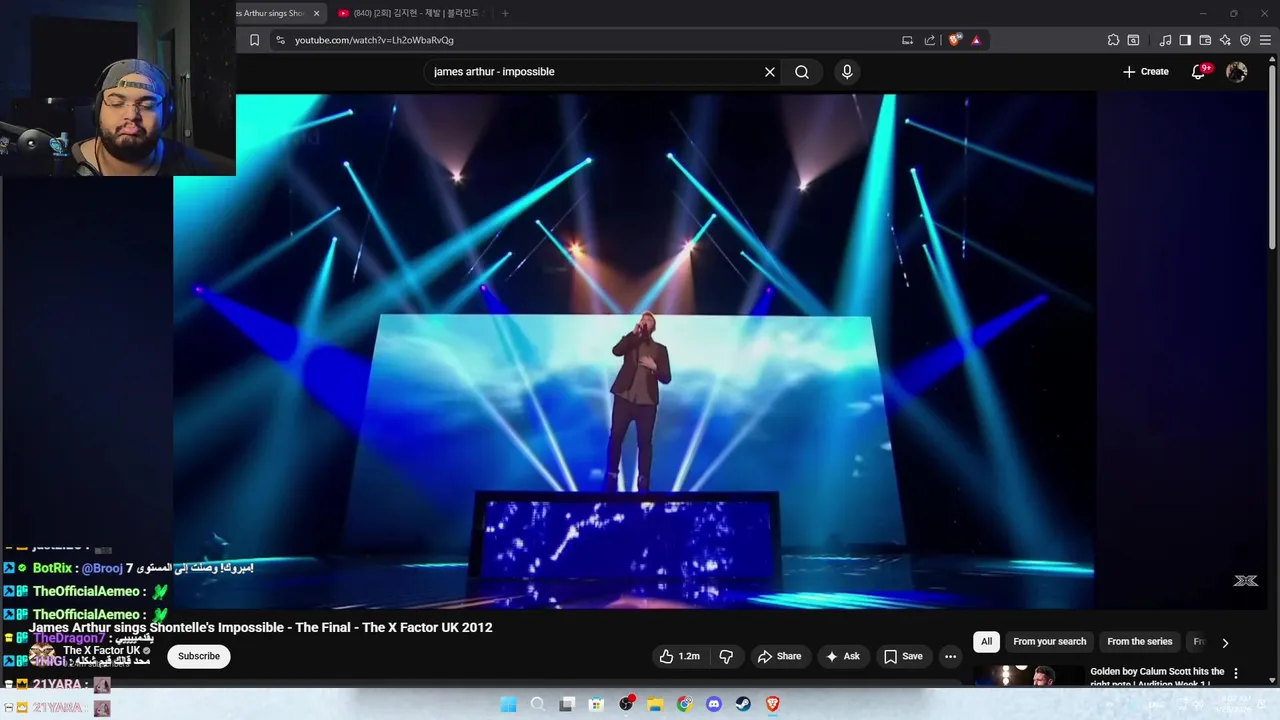Open the Golden boy Calum Scott recommended video

(x=1157, y=677)
